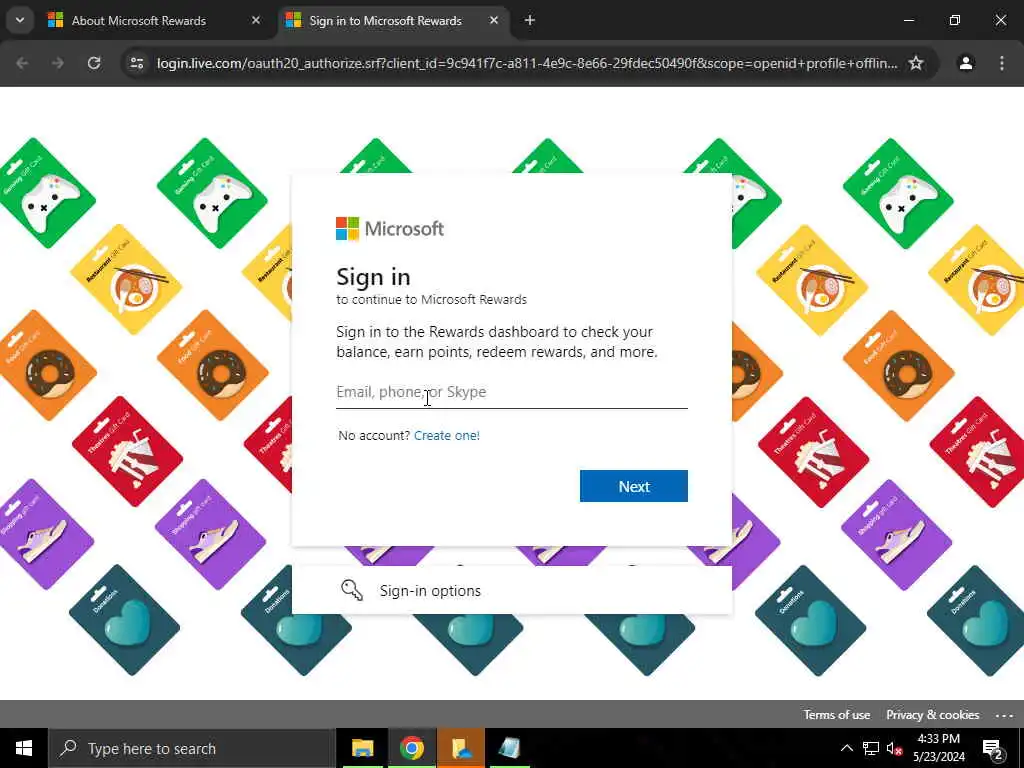Open a new browser tab

point(530,21)
